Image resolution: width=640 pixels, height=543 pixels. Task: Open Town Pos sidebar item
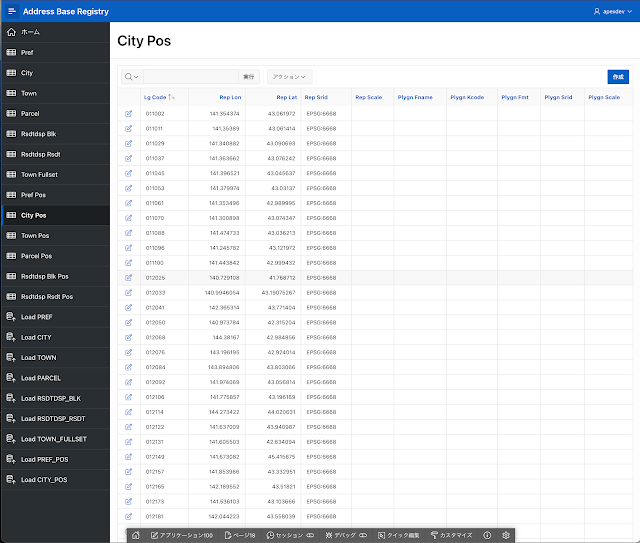click(55, 236)
